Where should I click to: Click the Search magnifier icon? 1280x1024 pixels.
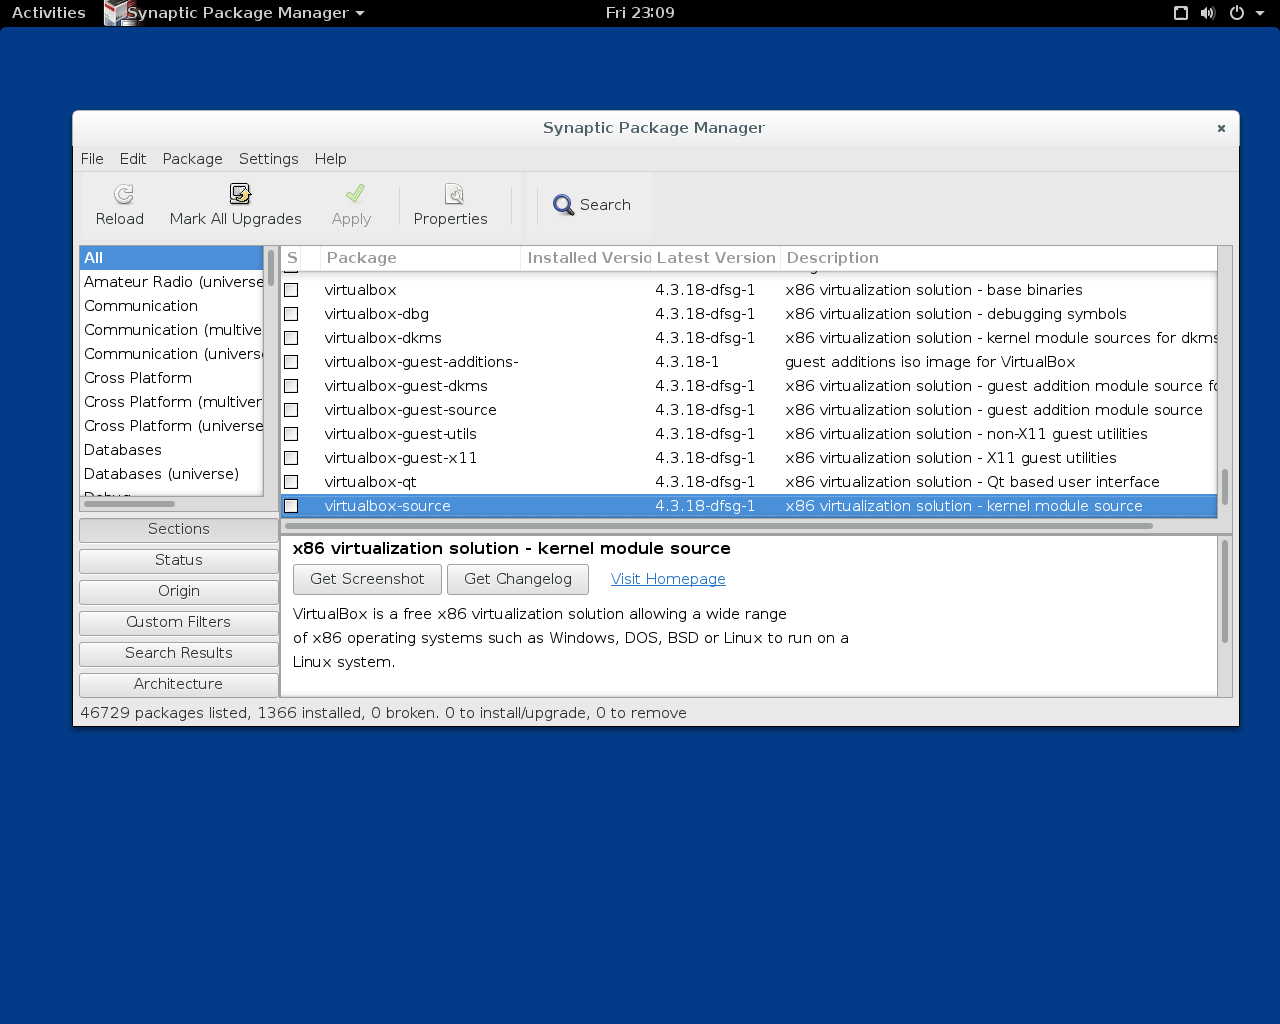tap(564, 205)
